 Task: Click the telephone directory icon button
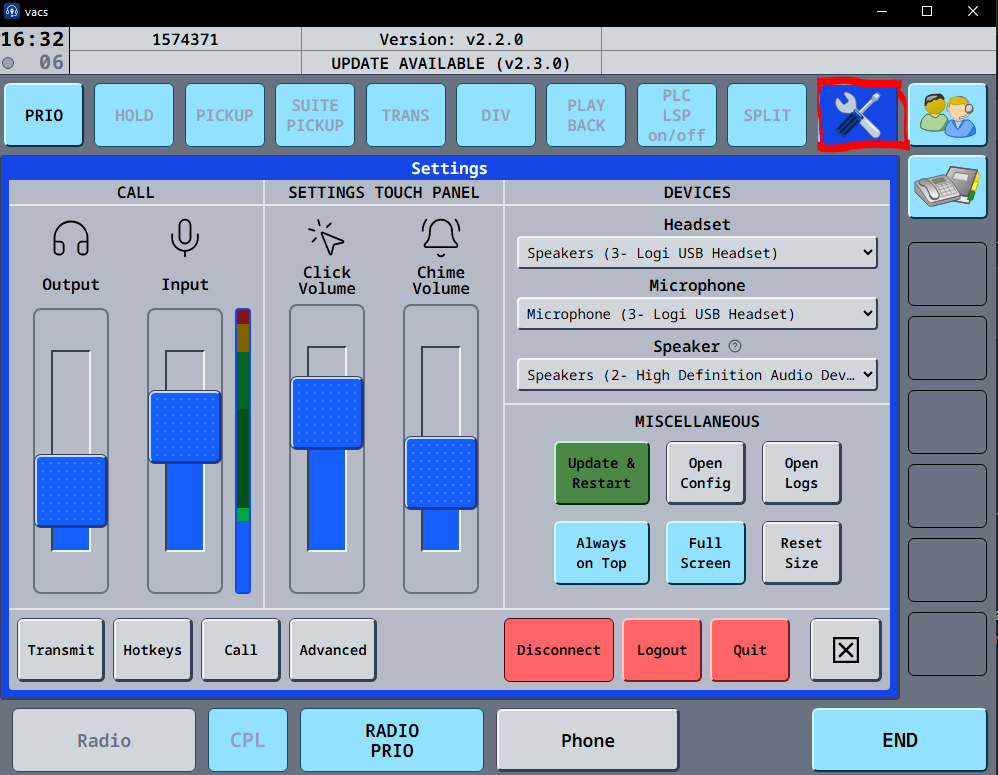947,187
